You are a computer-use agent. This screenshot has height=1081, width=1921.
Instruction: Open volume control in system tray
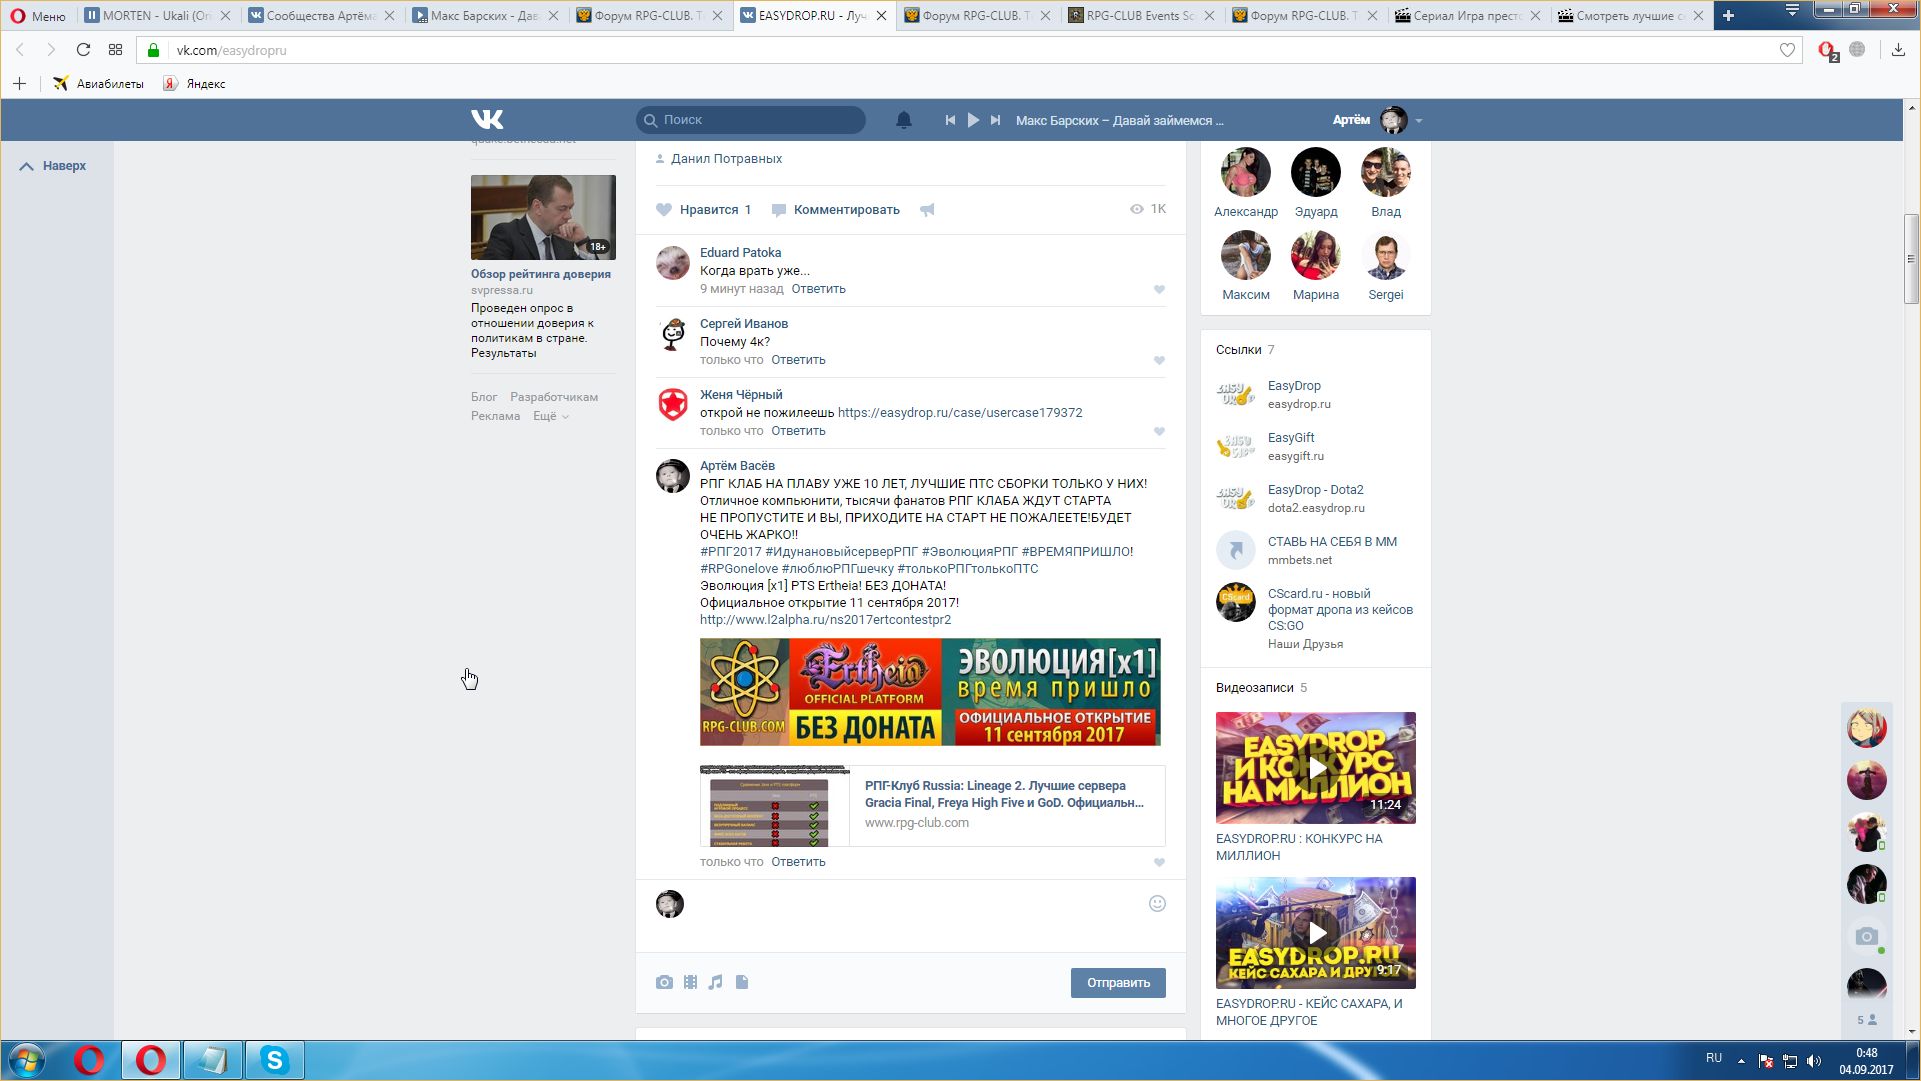tap(1814, 1061)
